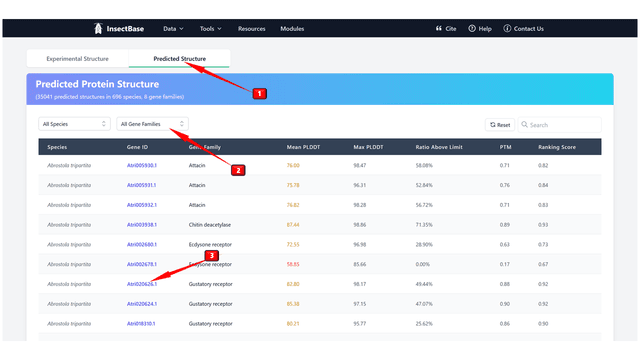Image resolution: width=640 pixels, height=360 pixels.
Task: Click the Contact Us info icon
Action: pos(507,29)
